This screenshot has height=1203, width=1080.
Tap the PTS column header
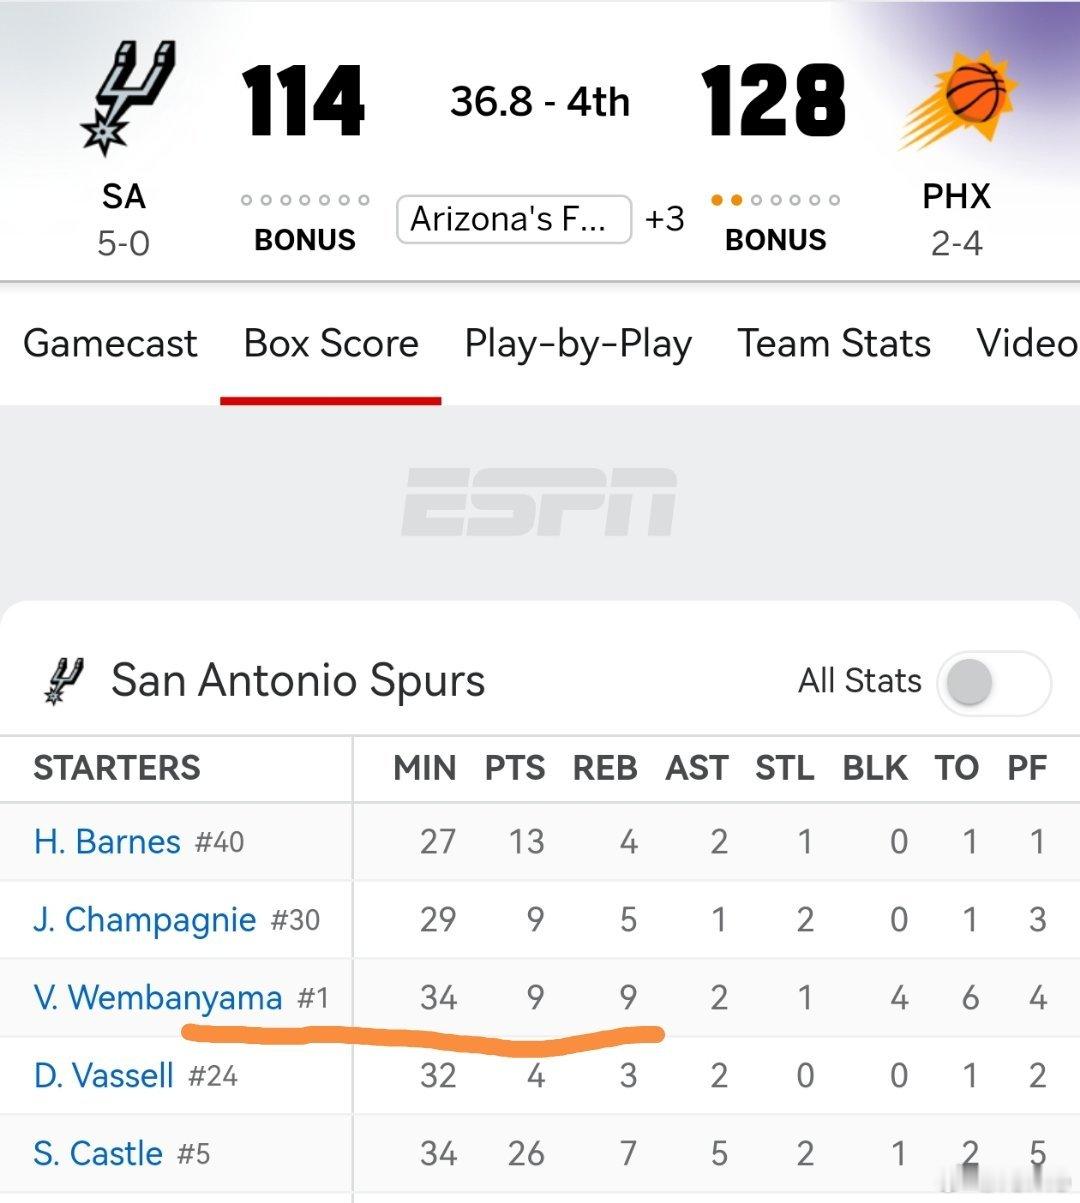tap(515, 768)
